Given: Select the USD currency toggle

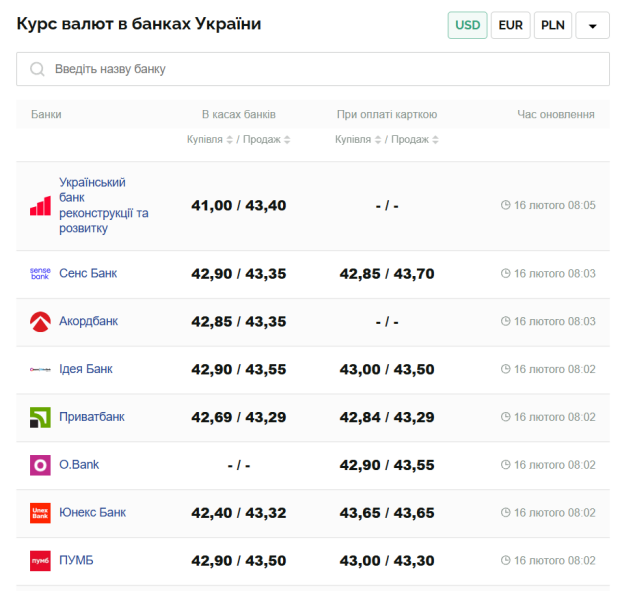Looking at the screenshot, I should tap(467, 25).
